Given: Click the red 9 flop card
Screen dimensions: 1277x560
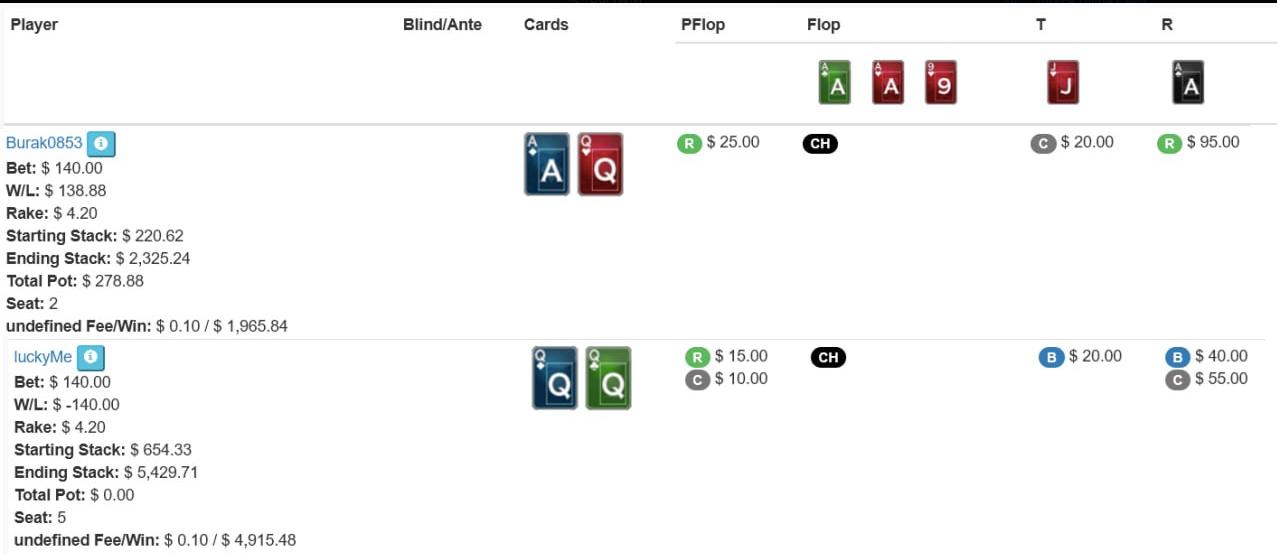Looking at the screenshot, I should click(940, 83).
